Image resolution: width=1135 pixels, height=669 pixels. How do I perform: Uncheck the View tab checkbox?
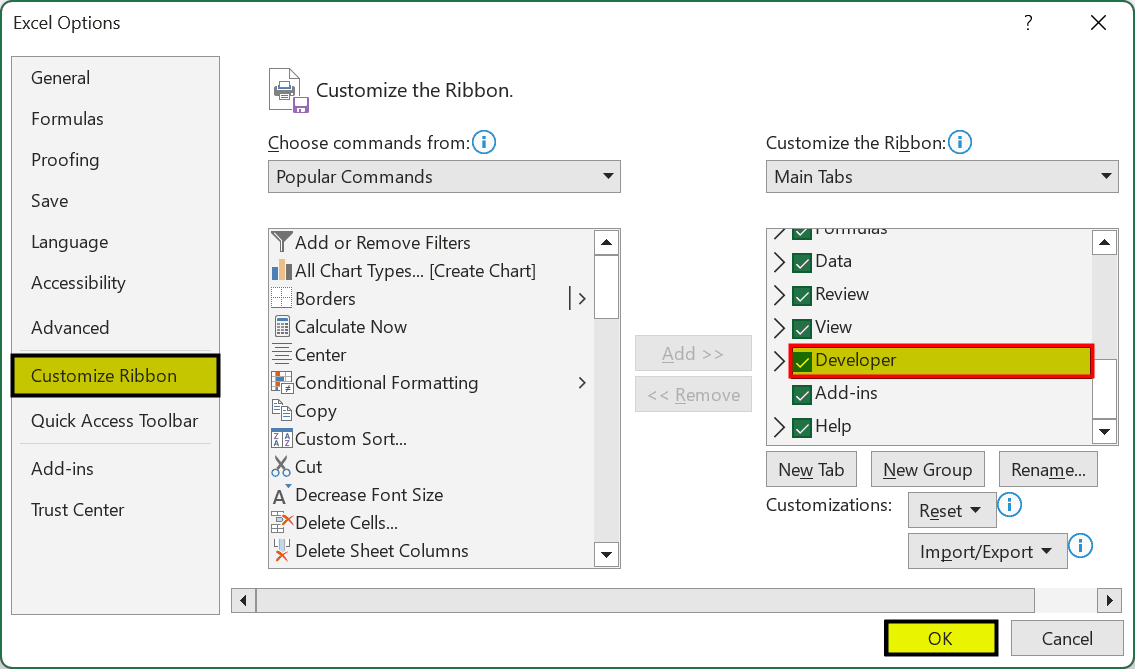coord(801,329)
